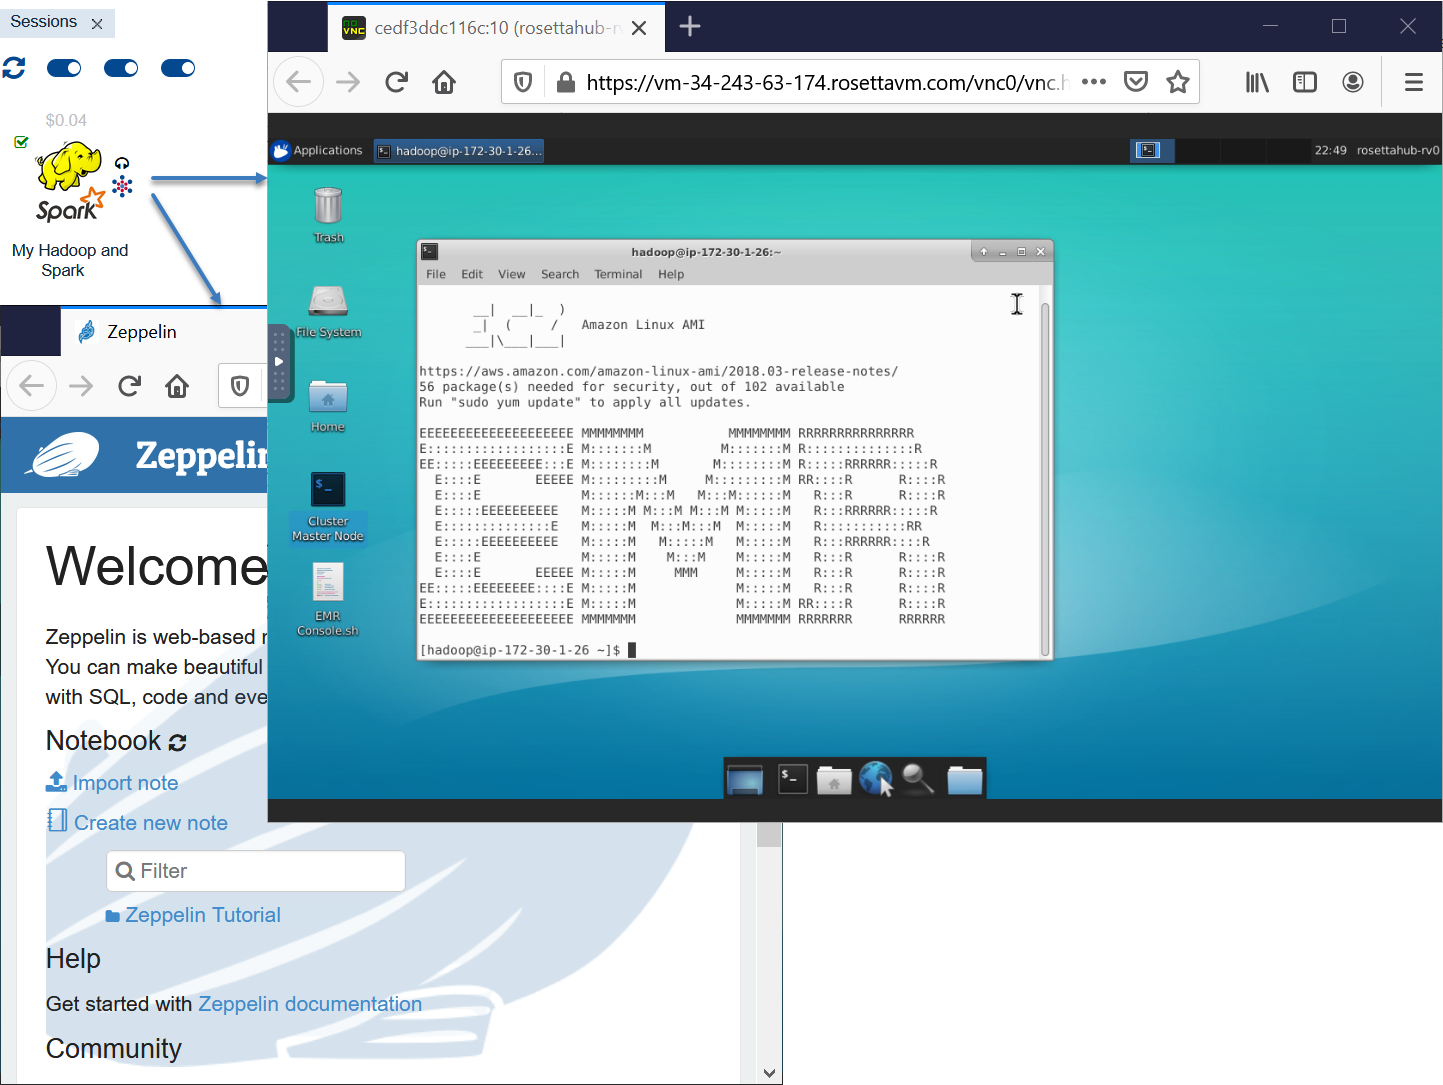Viewport: 1443px width, 1085px height.
Task: Open the Firefox hamburger menu
Action: pyautogui.click(x=1414, y=82)
